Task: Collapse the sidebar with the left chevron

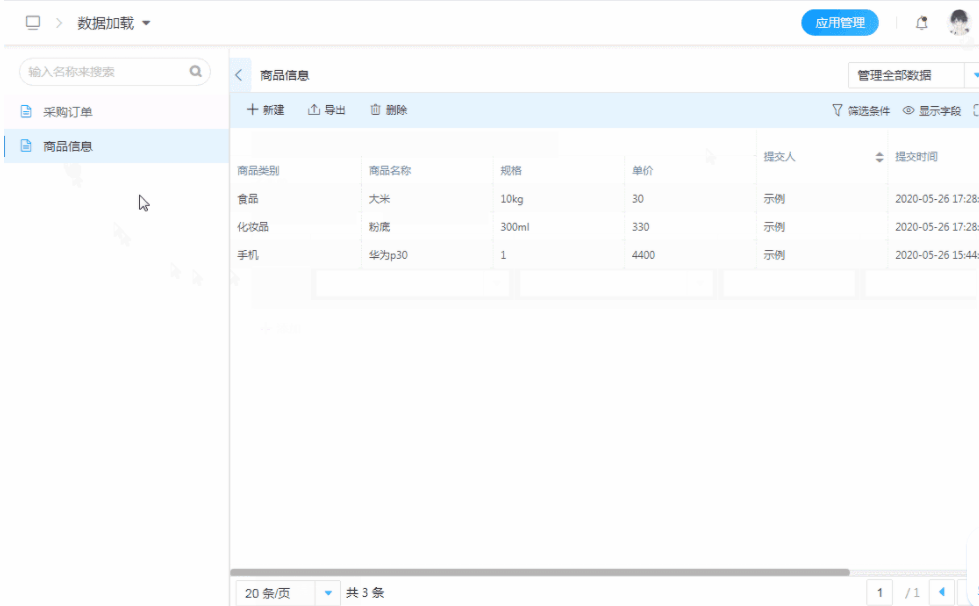Action: pyautogui.click(x=239, y=75)
